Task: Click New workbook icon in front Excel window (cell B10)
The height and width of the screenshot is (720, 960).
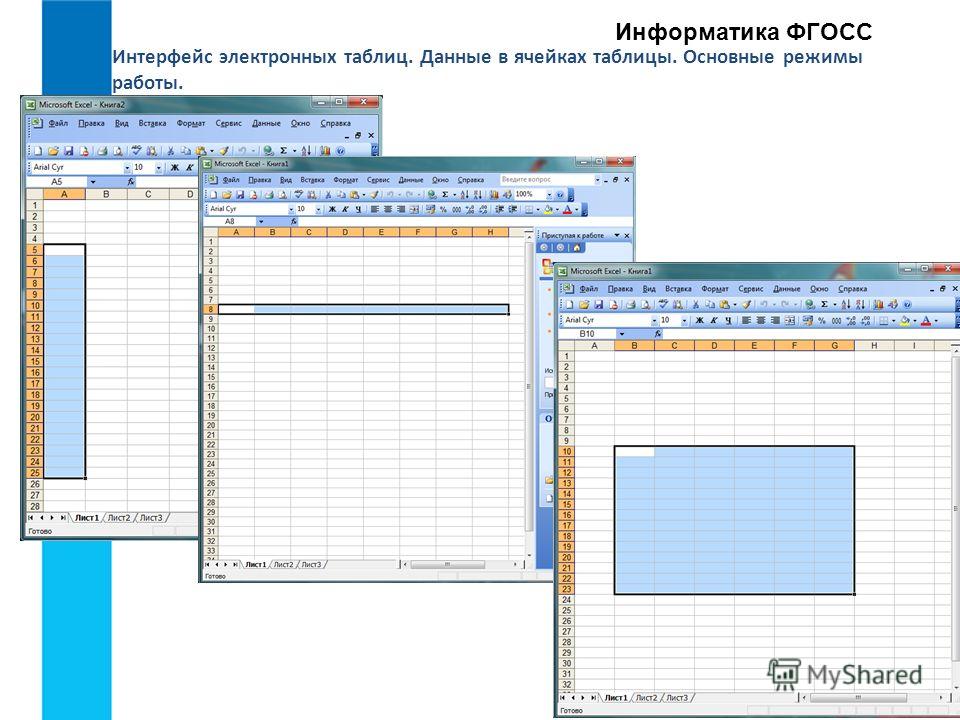Action: coord(569,304)
